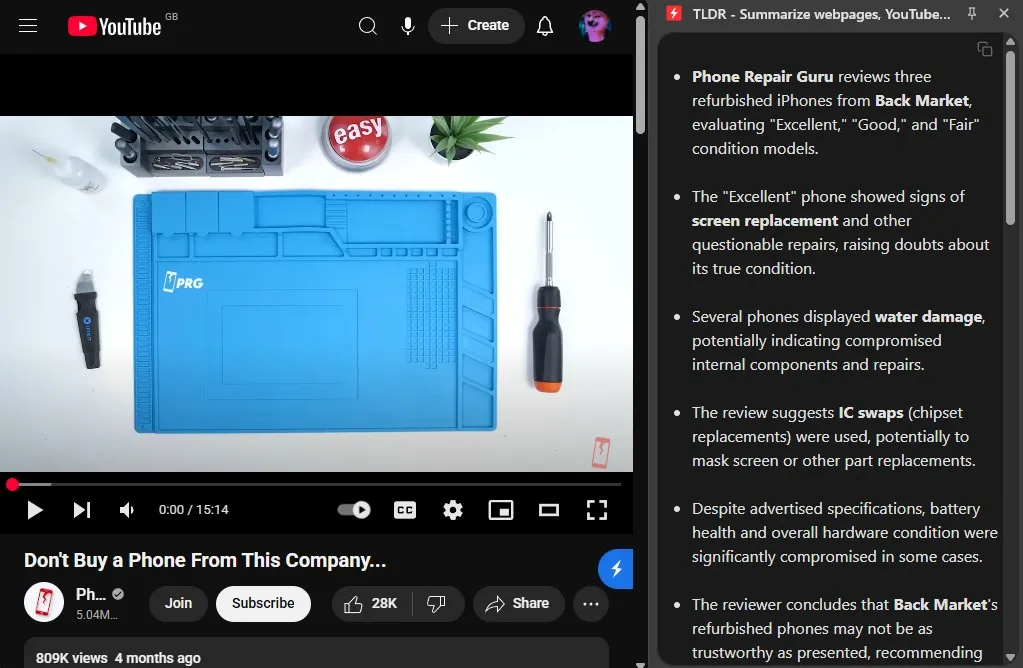Open the Create menu
Screen dimensions: 1023x668
point(476,26)
